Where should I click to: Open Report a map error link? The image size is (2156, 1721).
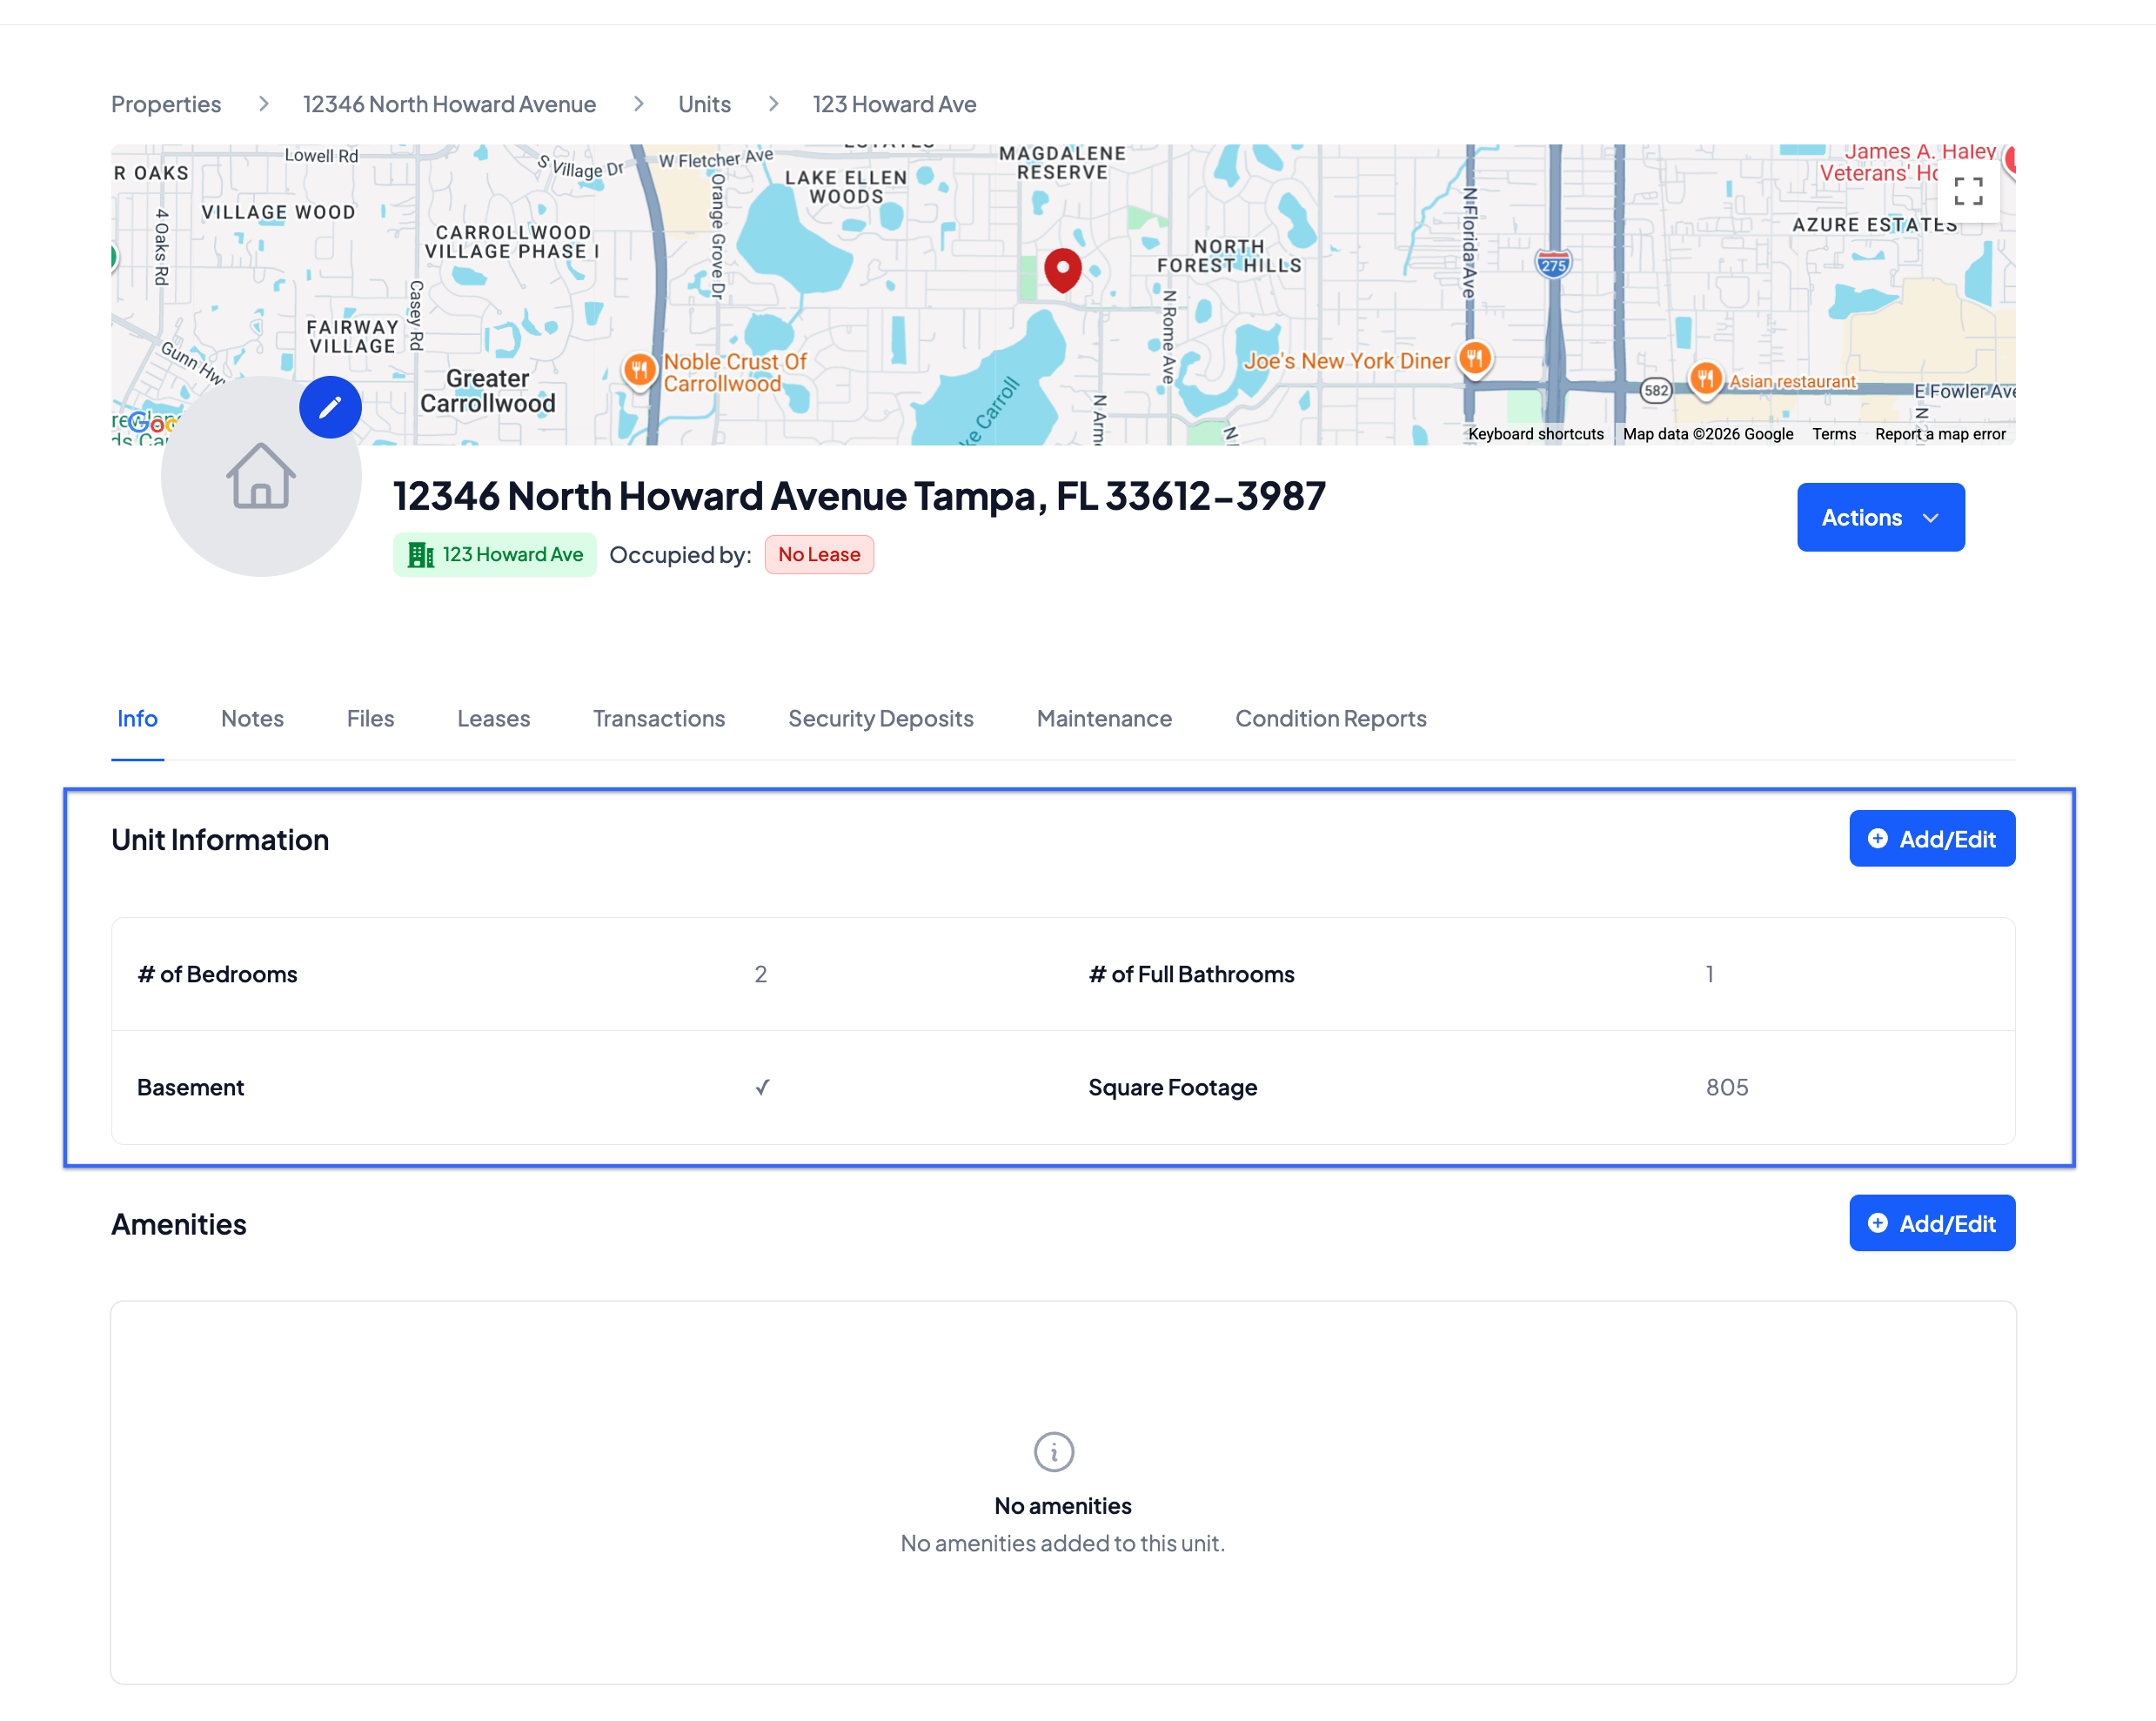tap(1939, 434)
